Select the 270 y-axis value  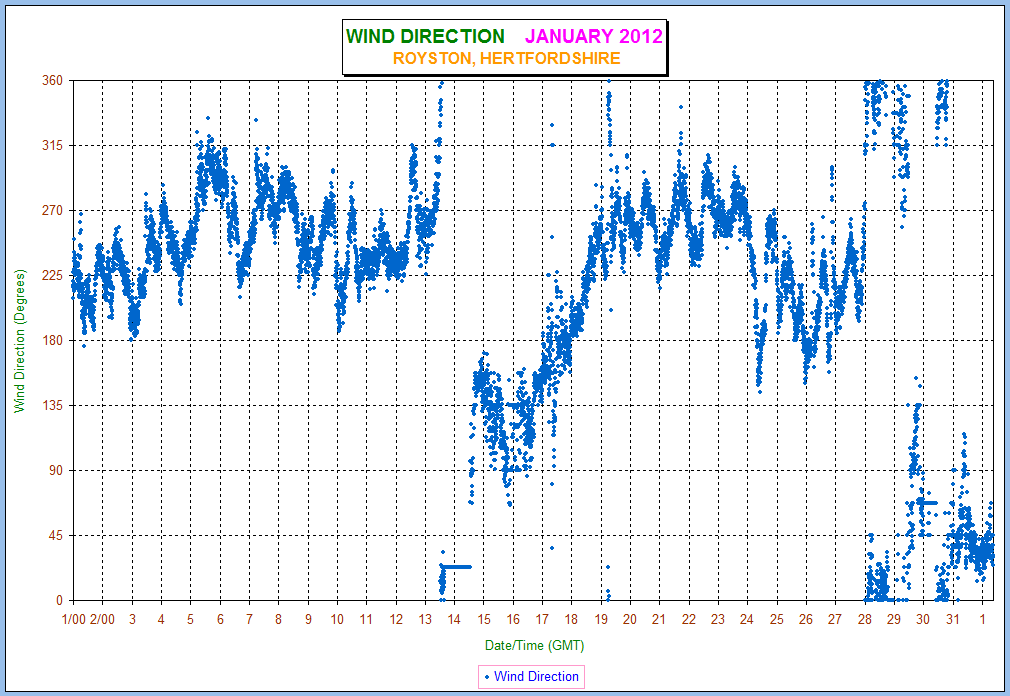coord(53,211)
